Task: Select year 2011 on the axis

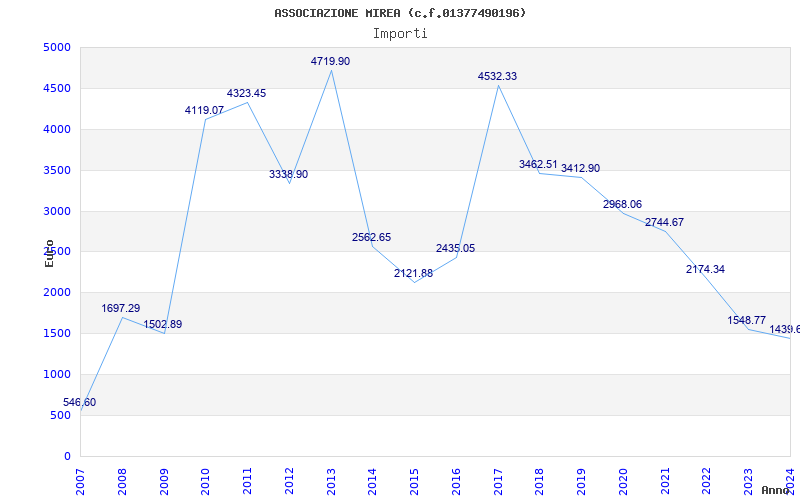Action: click(247, 482)
